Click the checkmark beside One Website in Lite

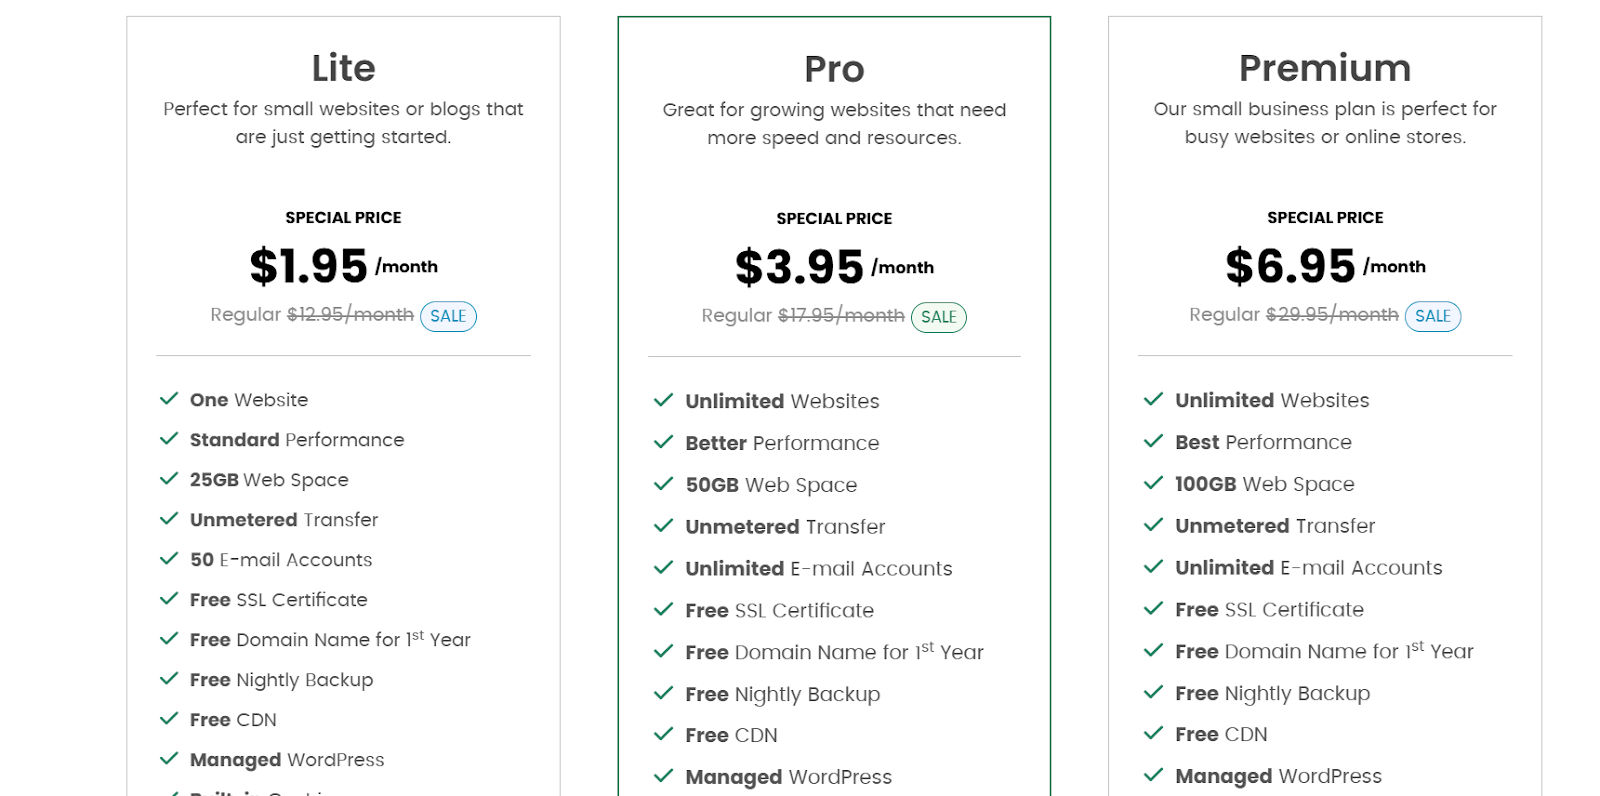169,399
